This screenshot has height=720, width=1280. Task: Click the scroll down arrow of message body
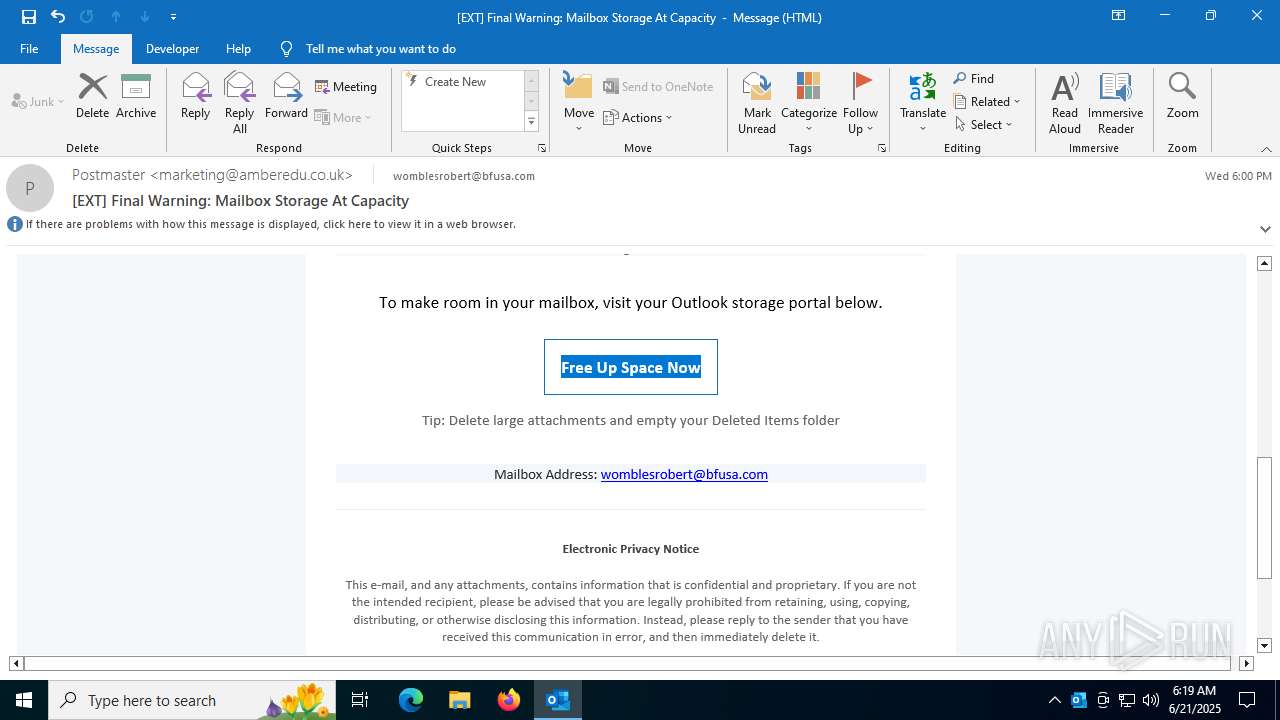1264,645
